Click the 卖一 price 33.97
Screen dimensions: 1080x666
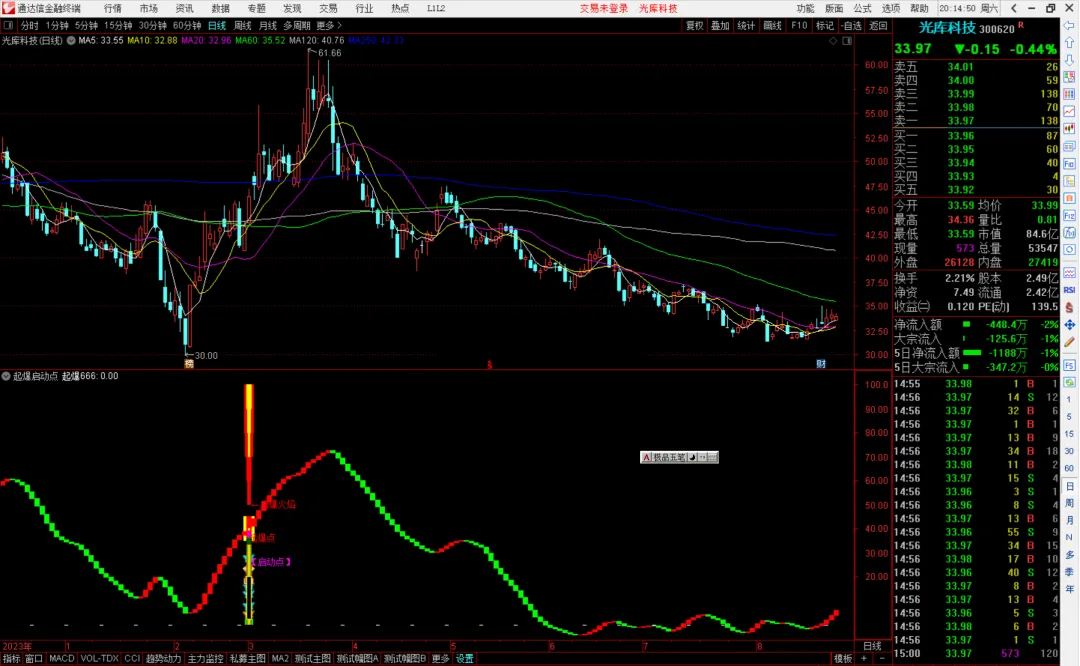[x=960, y=121]
